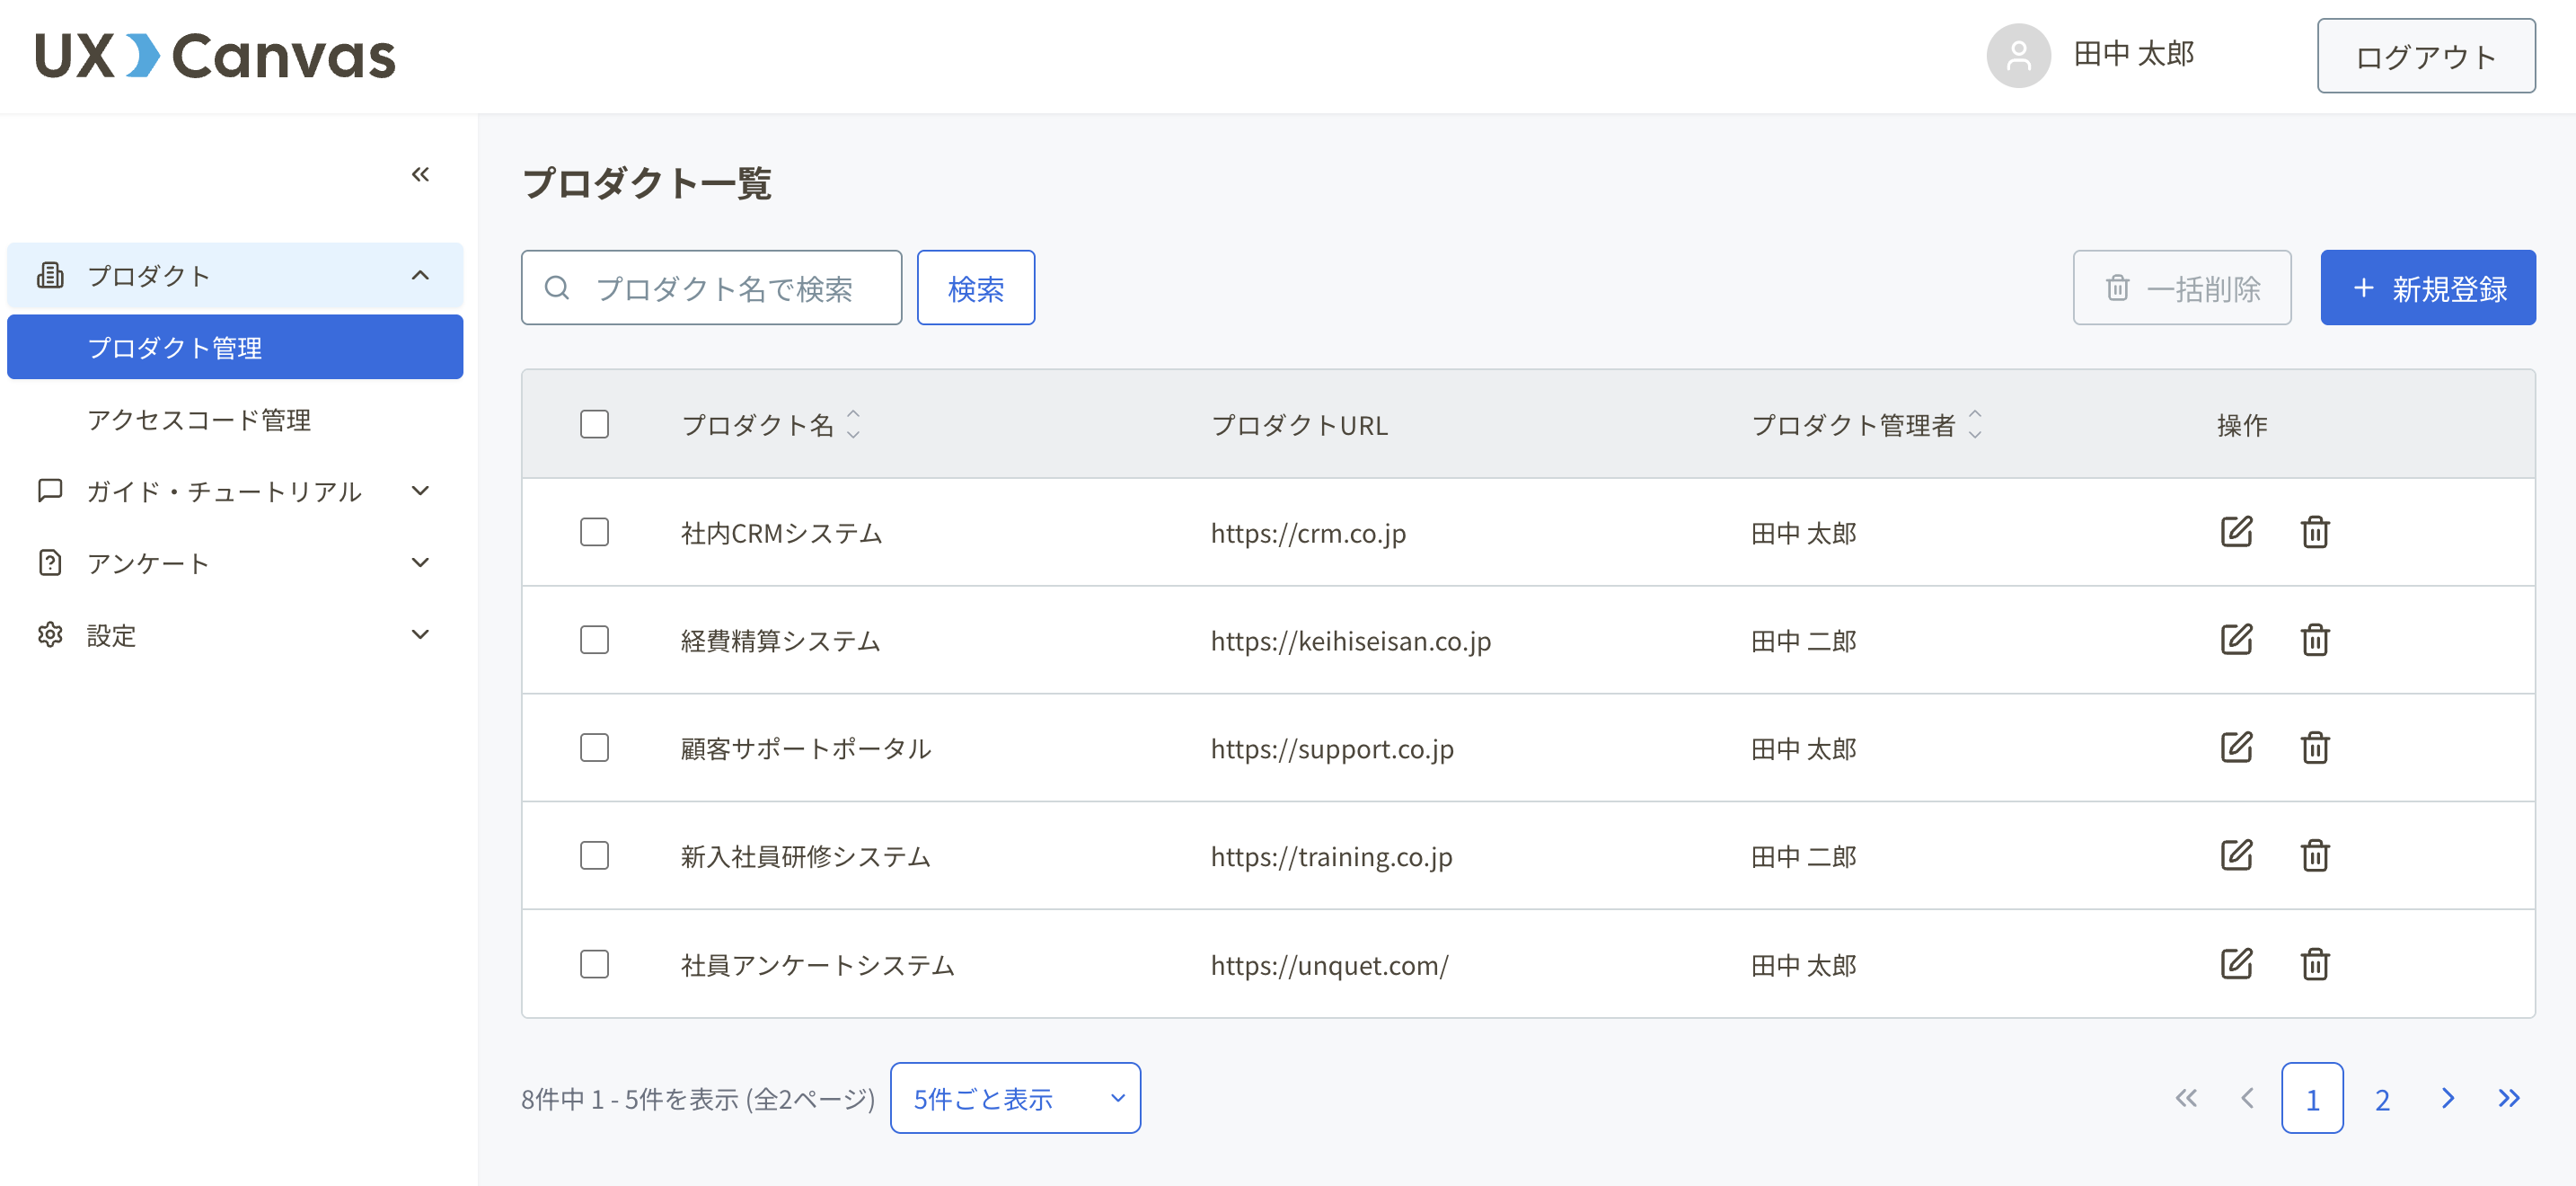
Task: Click the 新規登録 button
Action: pyautogui.click(x=2428, y=288)
